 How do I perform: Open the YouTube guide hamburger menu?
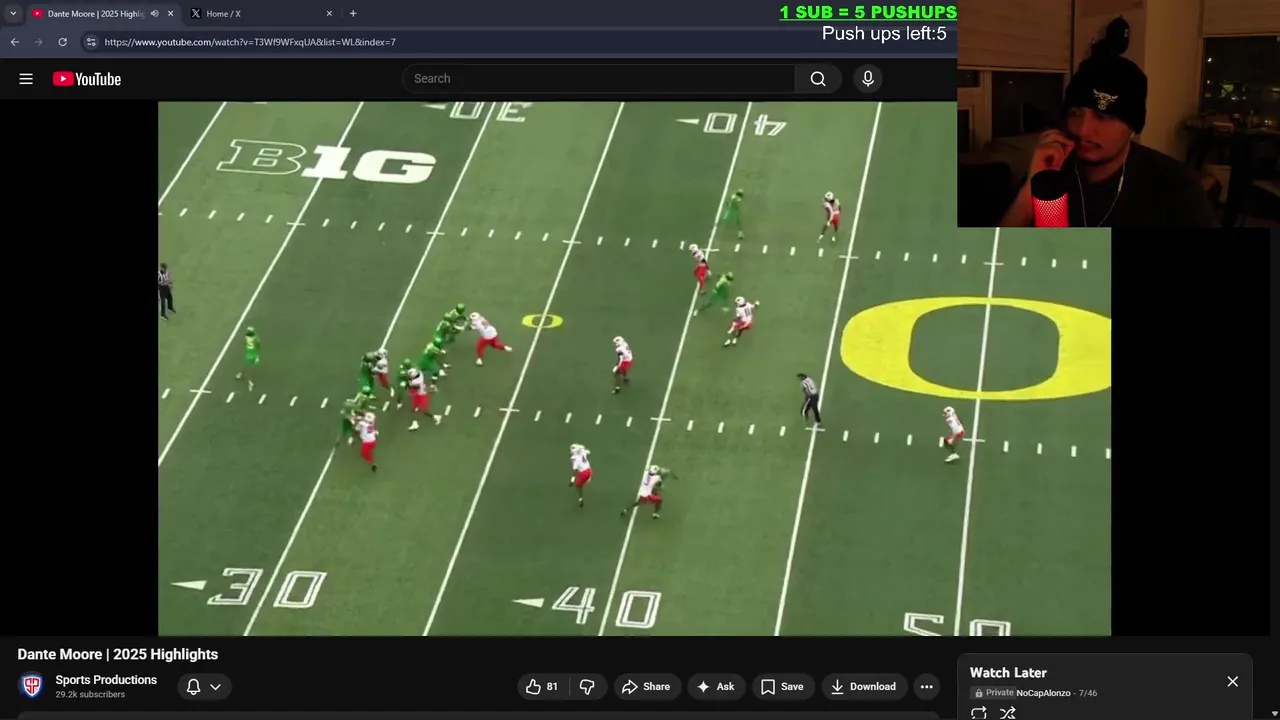pyautogui.click(x=26, y=79)
